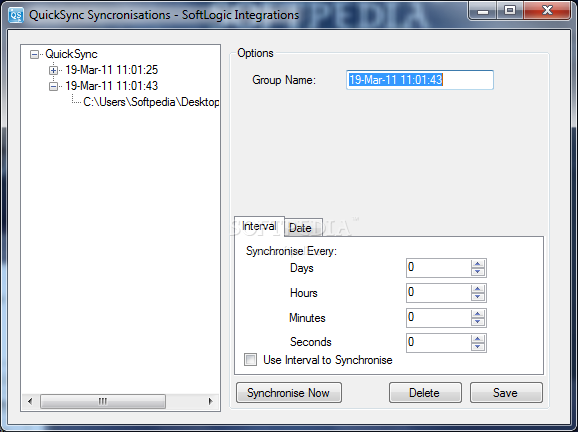Viewport: 578px width, 432px height.
Task: Click inside the Minutes number field
Action: pos(438,318)
